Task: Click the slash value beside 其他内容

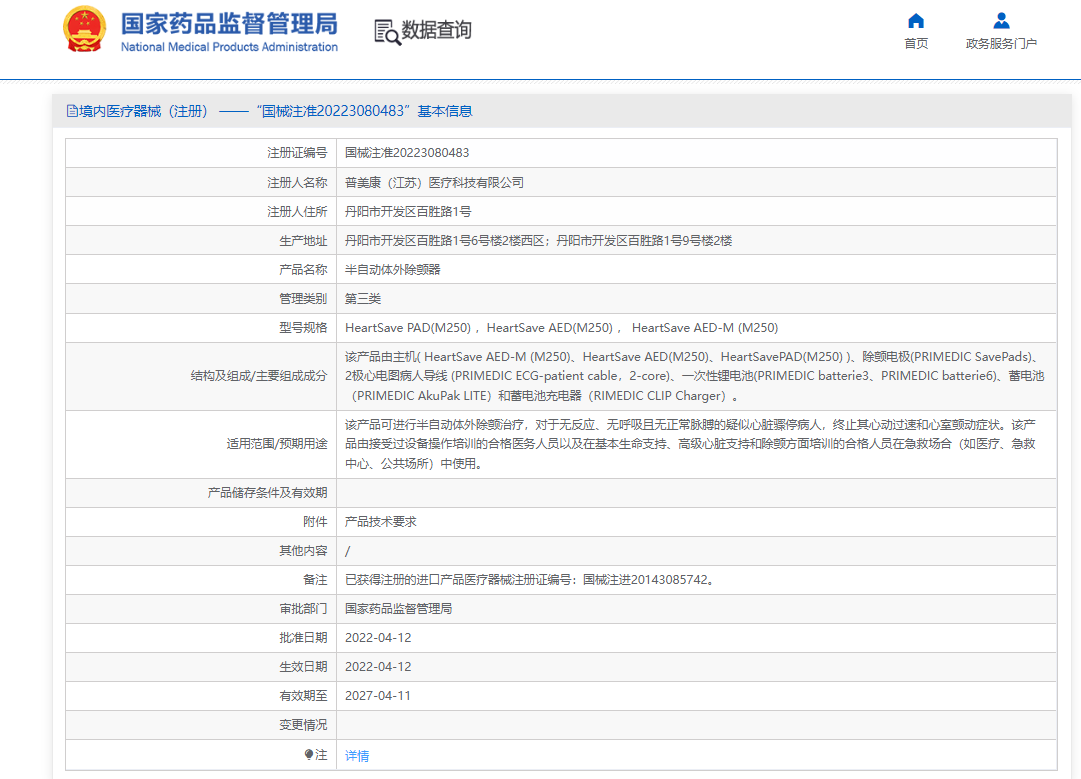Action: (x=347, y=551)
